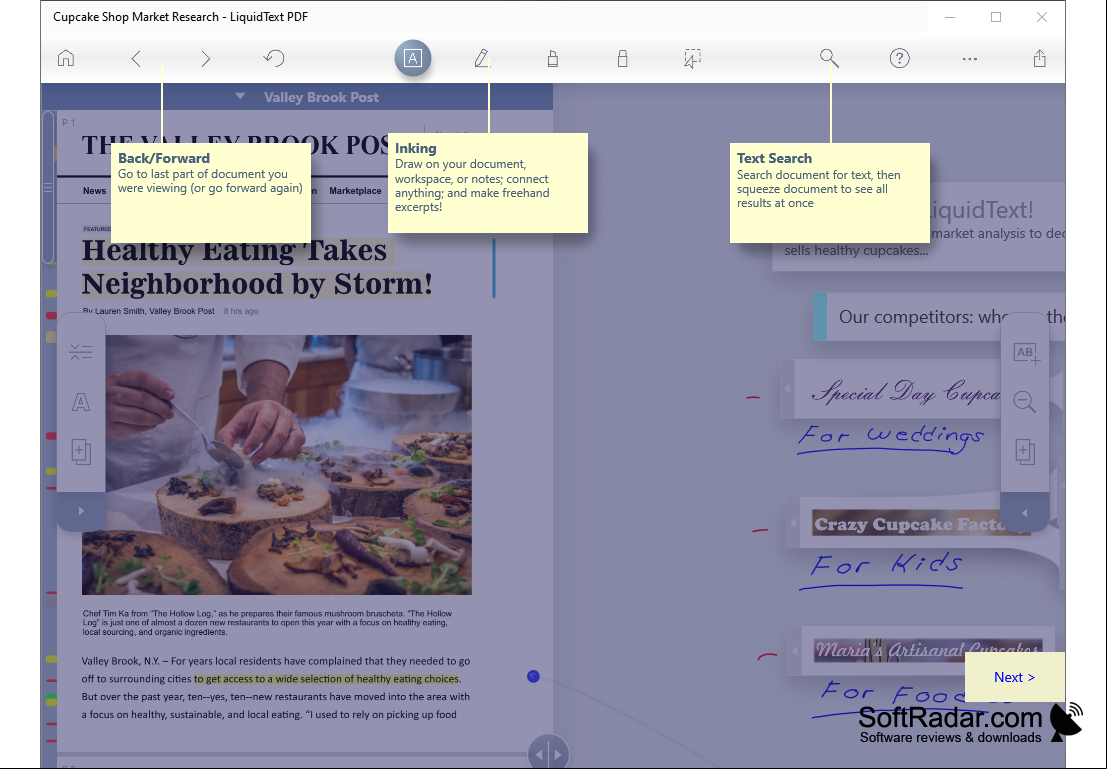The image size is (1107, 769).
Task: Click the document squeeze lines icon
Action: 81,352
